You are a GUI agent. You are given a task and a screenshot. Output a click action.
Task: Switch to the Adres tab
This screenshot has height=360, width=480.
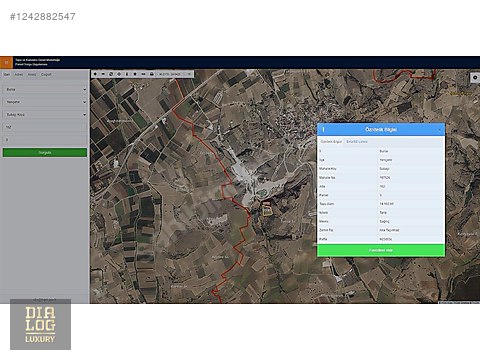19,74
